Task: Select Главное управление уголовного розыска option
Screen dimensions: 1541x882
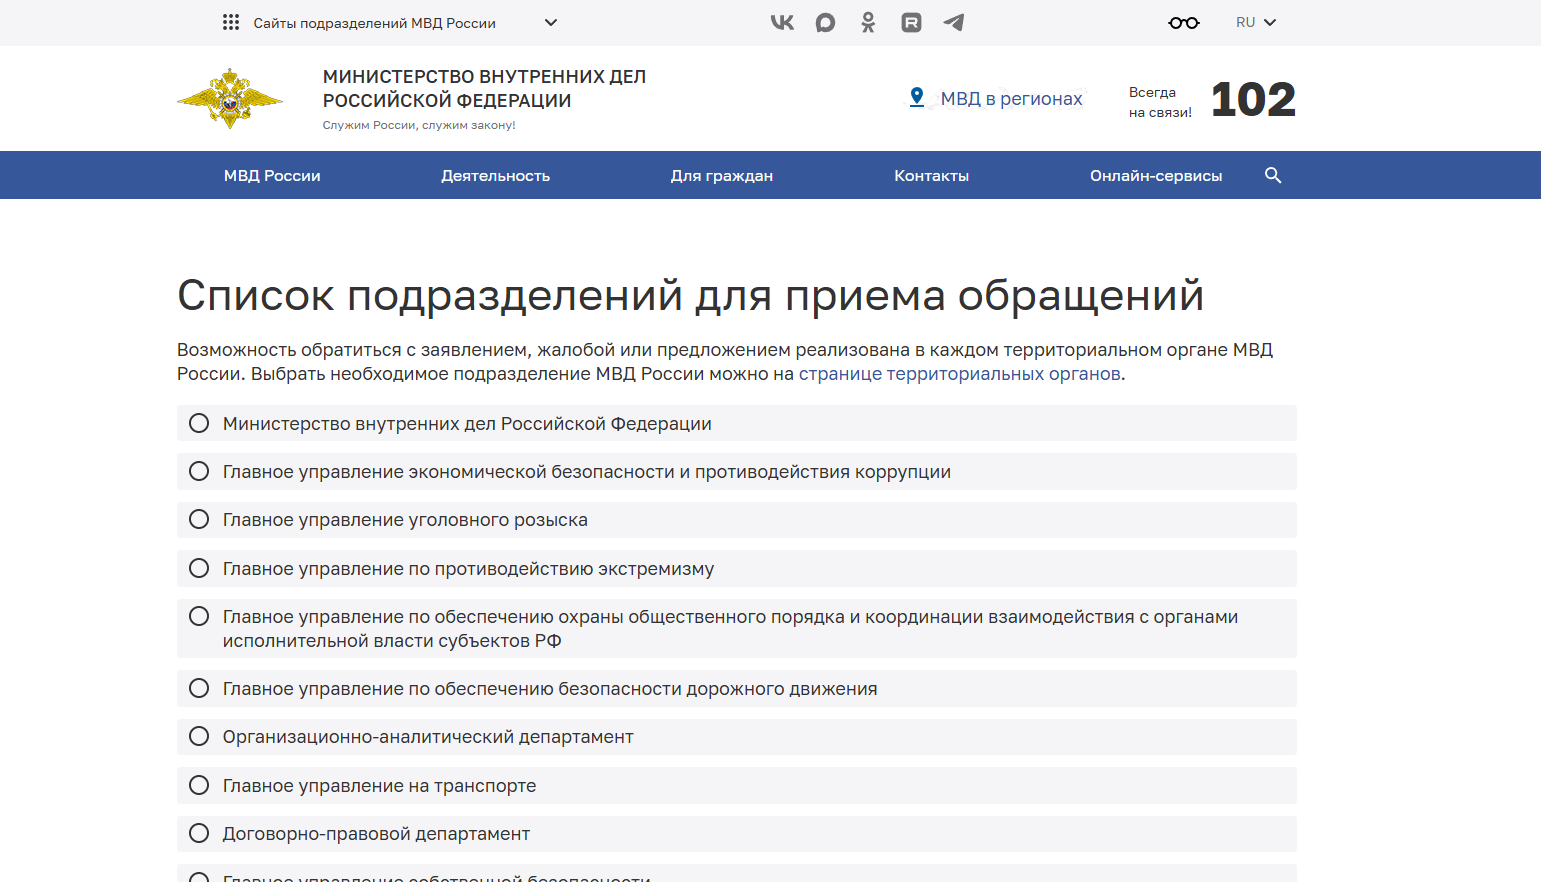Action: [199, 519]
